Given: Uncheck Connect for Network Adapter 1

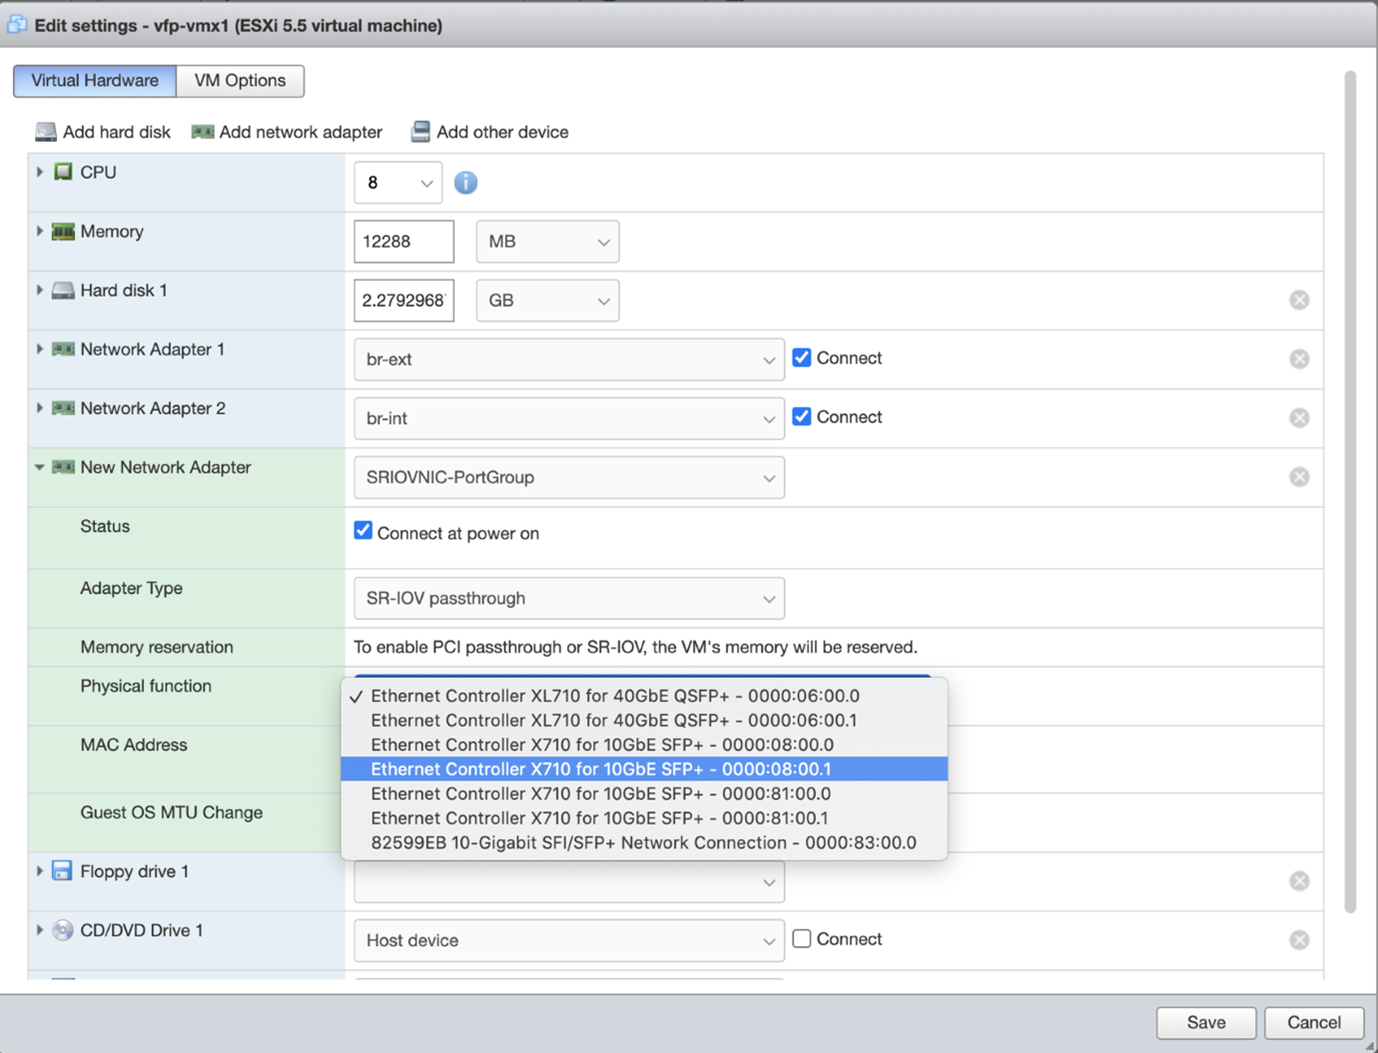Looking at the screenshot, I should point(802,358).
